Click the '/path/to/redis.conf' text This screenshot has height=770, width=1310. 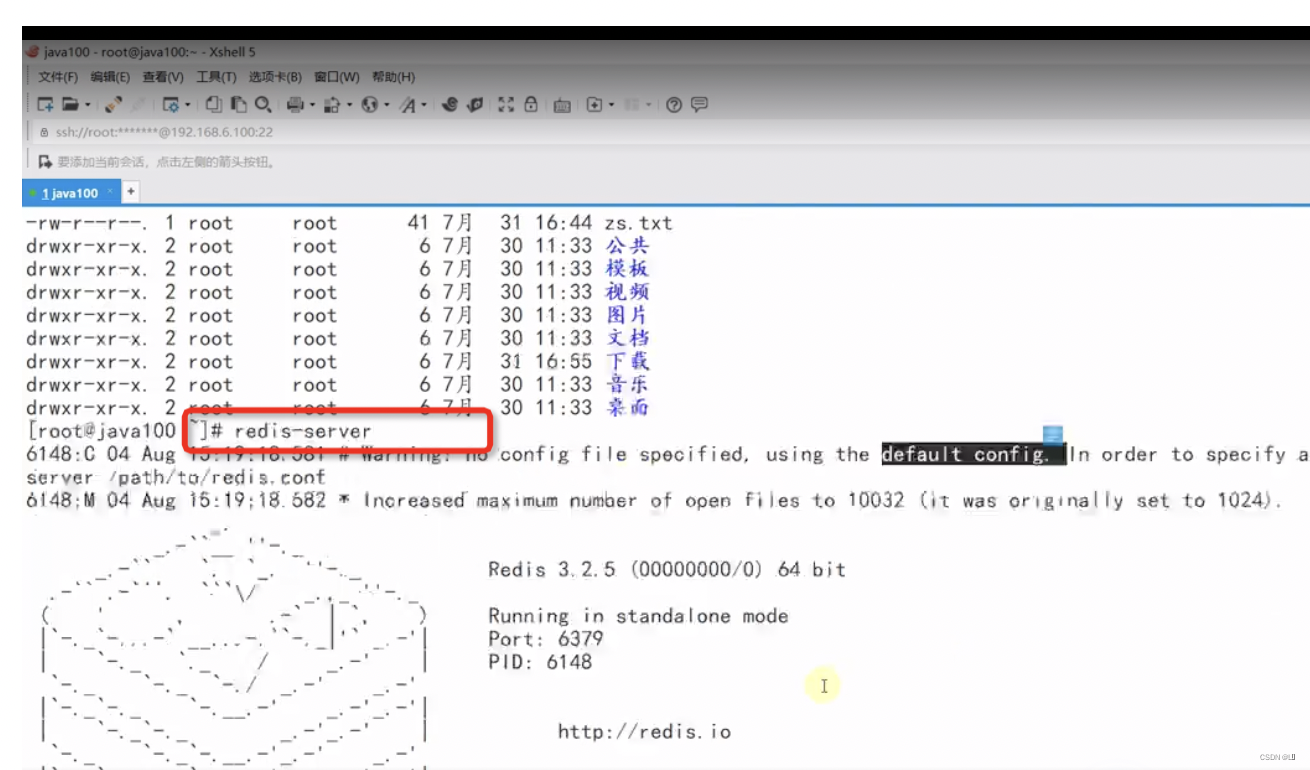click(215, 477)
